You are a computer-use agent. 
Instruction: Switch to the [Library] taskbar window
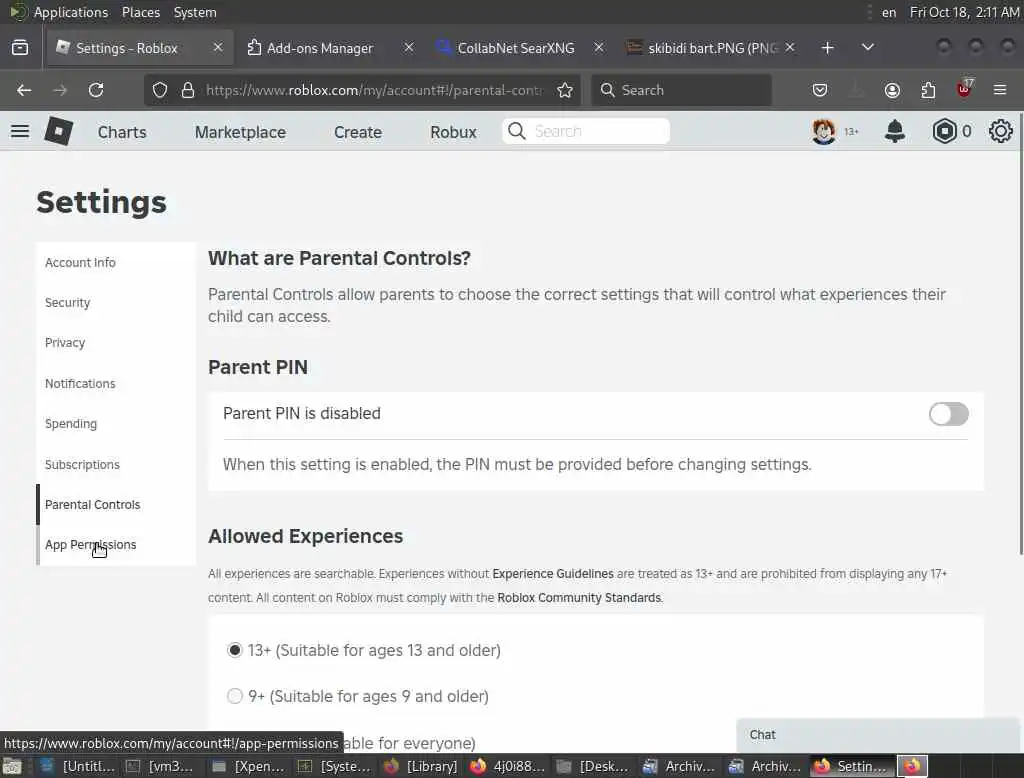[x=421, y=766]
